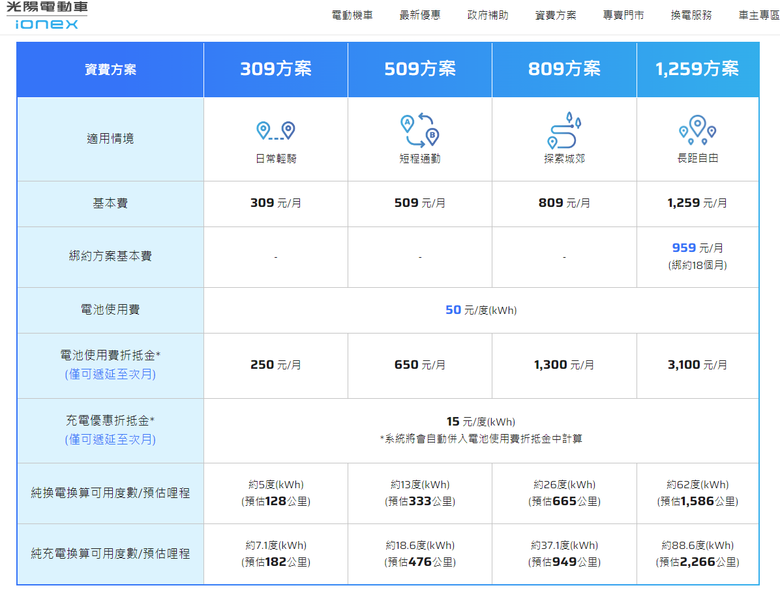Click the 短程通勤 A-to-B route icon
This screenshot has width=780, height=592.
coord(420,130)
